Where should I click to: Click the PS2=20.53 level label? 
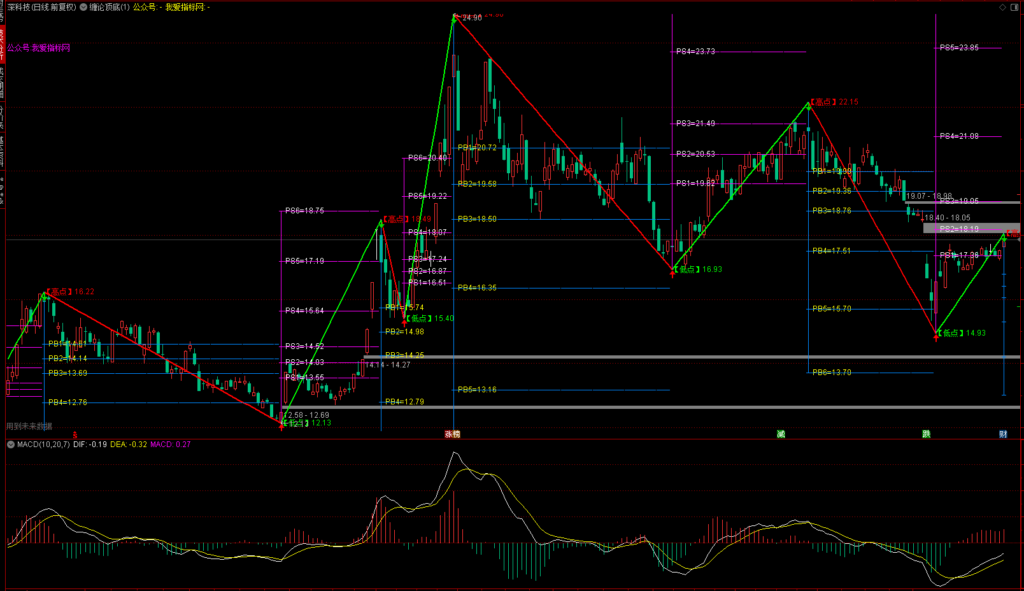tap(696, 154)
